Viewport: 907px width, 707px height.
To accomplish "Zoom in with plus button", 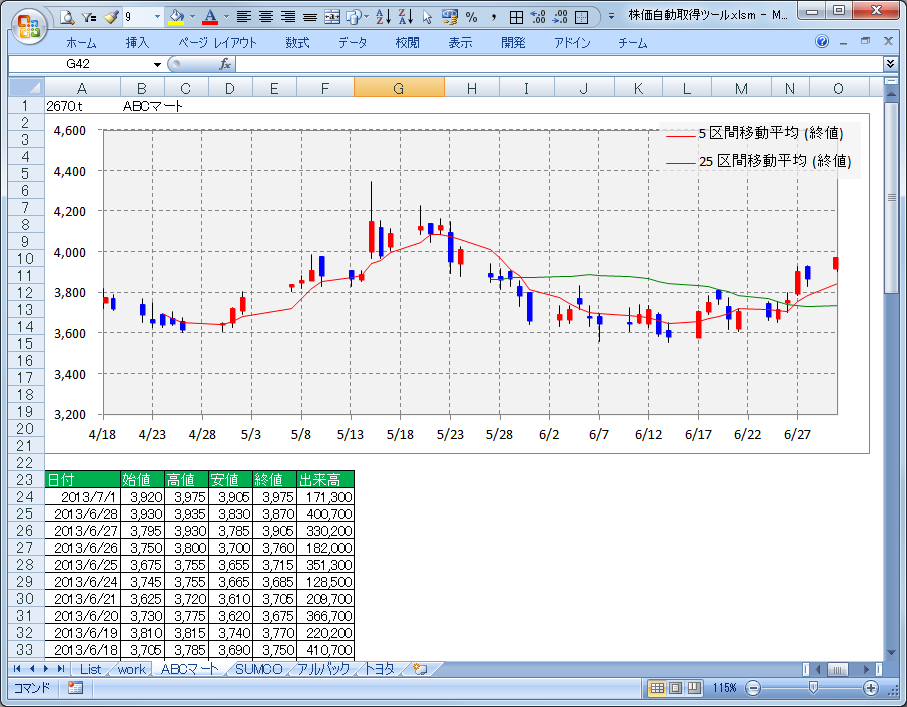I will (x=871, y=688).
